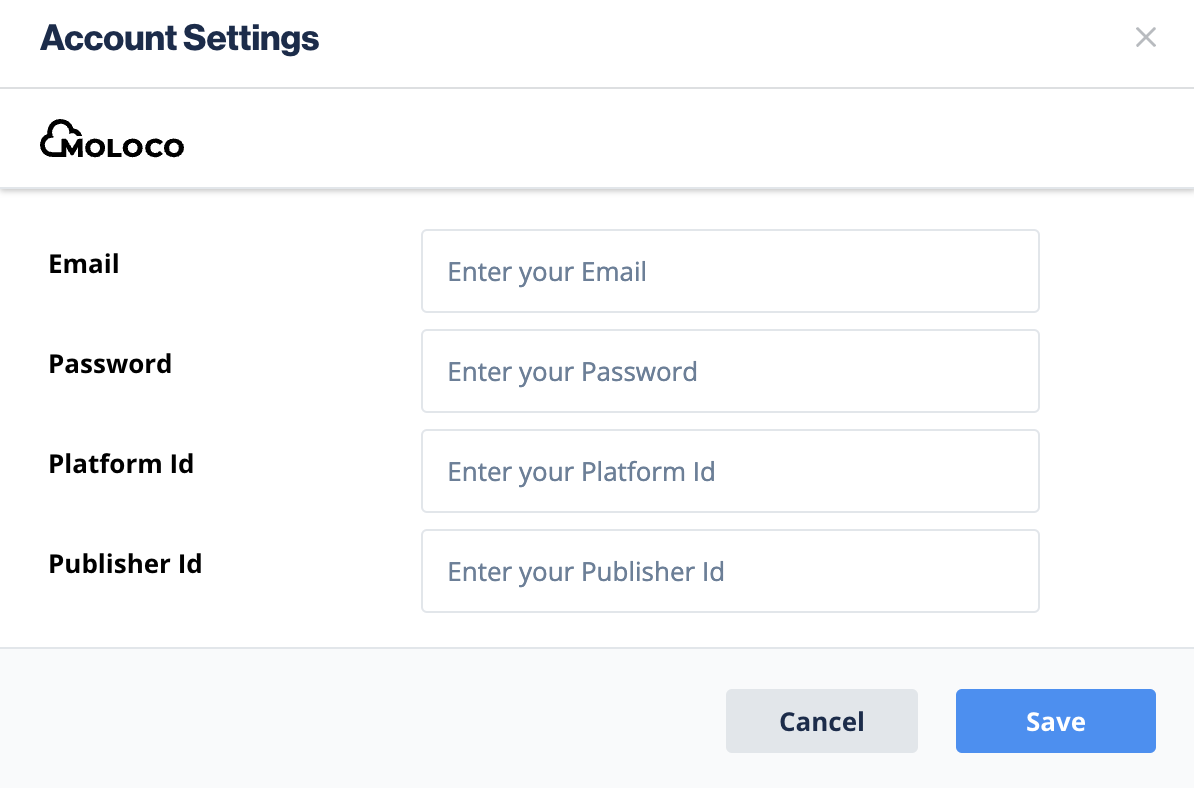Click the Publisher Id label
This screenshot has width=1194, height=788.
[125, 564]
